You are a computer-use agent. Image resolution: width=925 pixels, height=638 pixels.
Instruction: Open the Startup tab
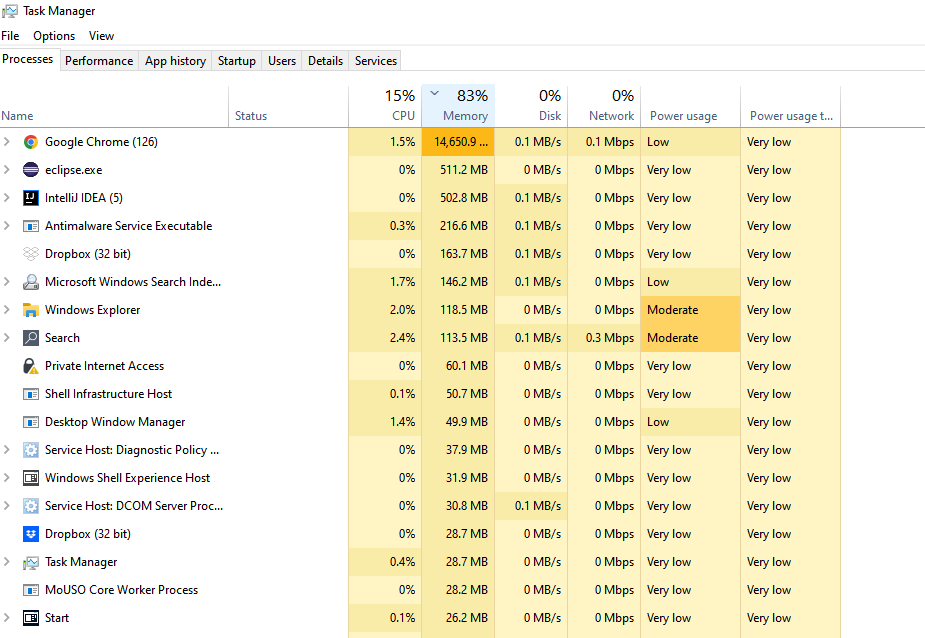237,61
